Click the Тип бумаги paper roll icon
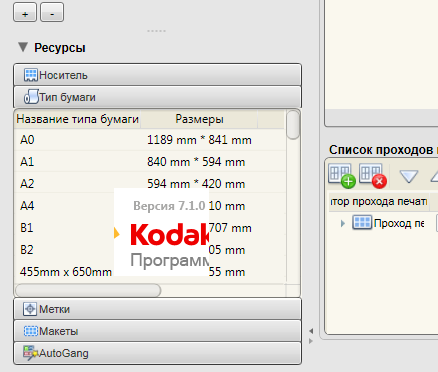The image size is (438, 372). [x=31, y=97]
